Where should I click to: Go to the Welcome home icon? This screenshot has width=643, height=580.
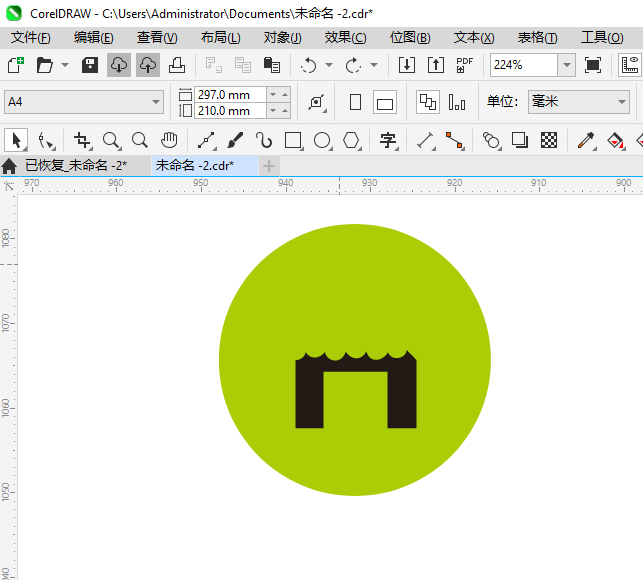coord(9,166)
